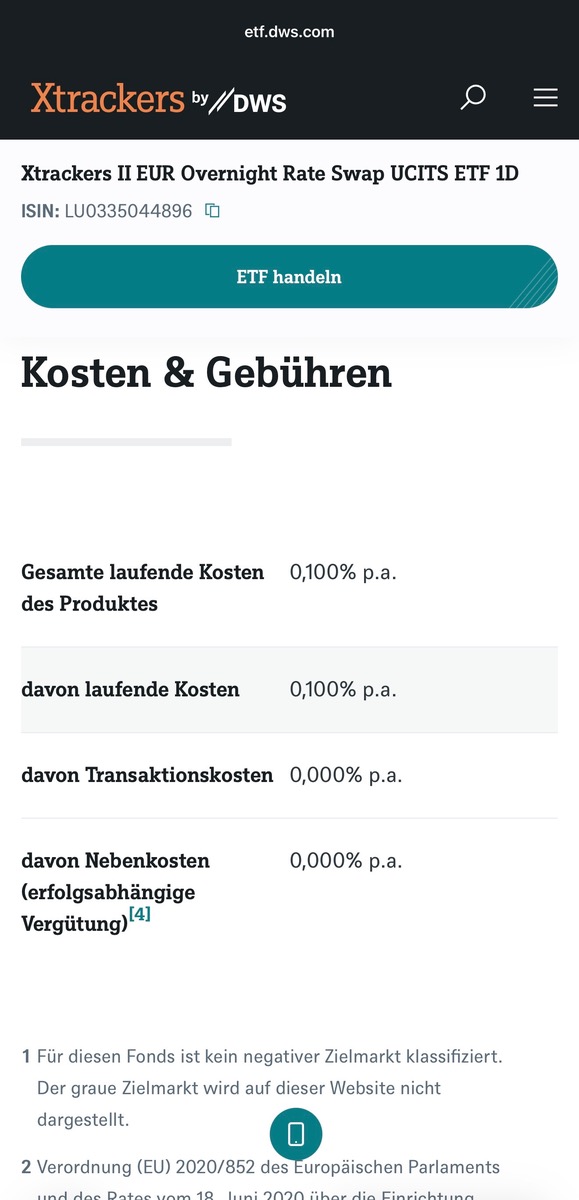Image resolution: width=579 pixels, height=1200 pixels.
Task: Tap the floating teal phone icon
Action: pos(296,1134)
